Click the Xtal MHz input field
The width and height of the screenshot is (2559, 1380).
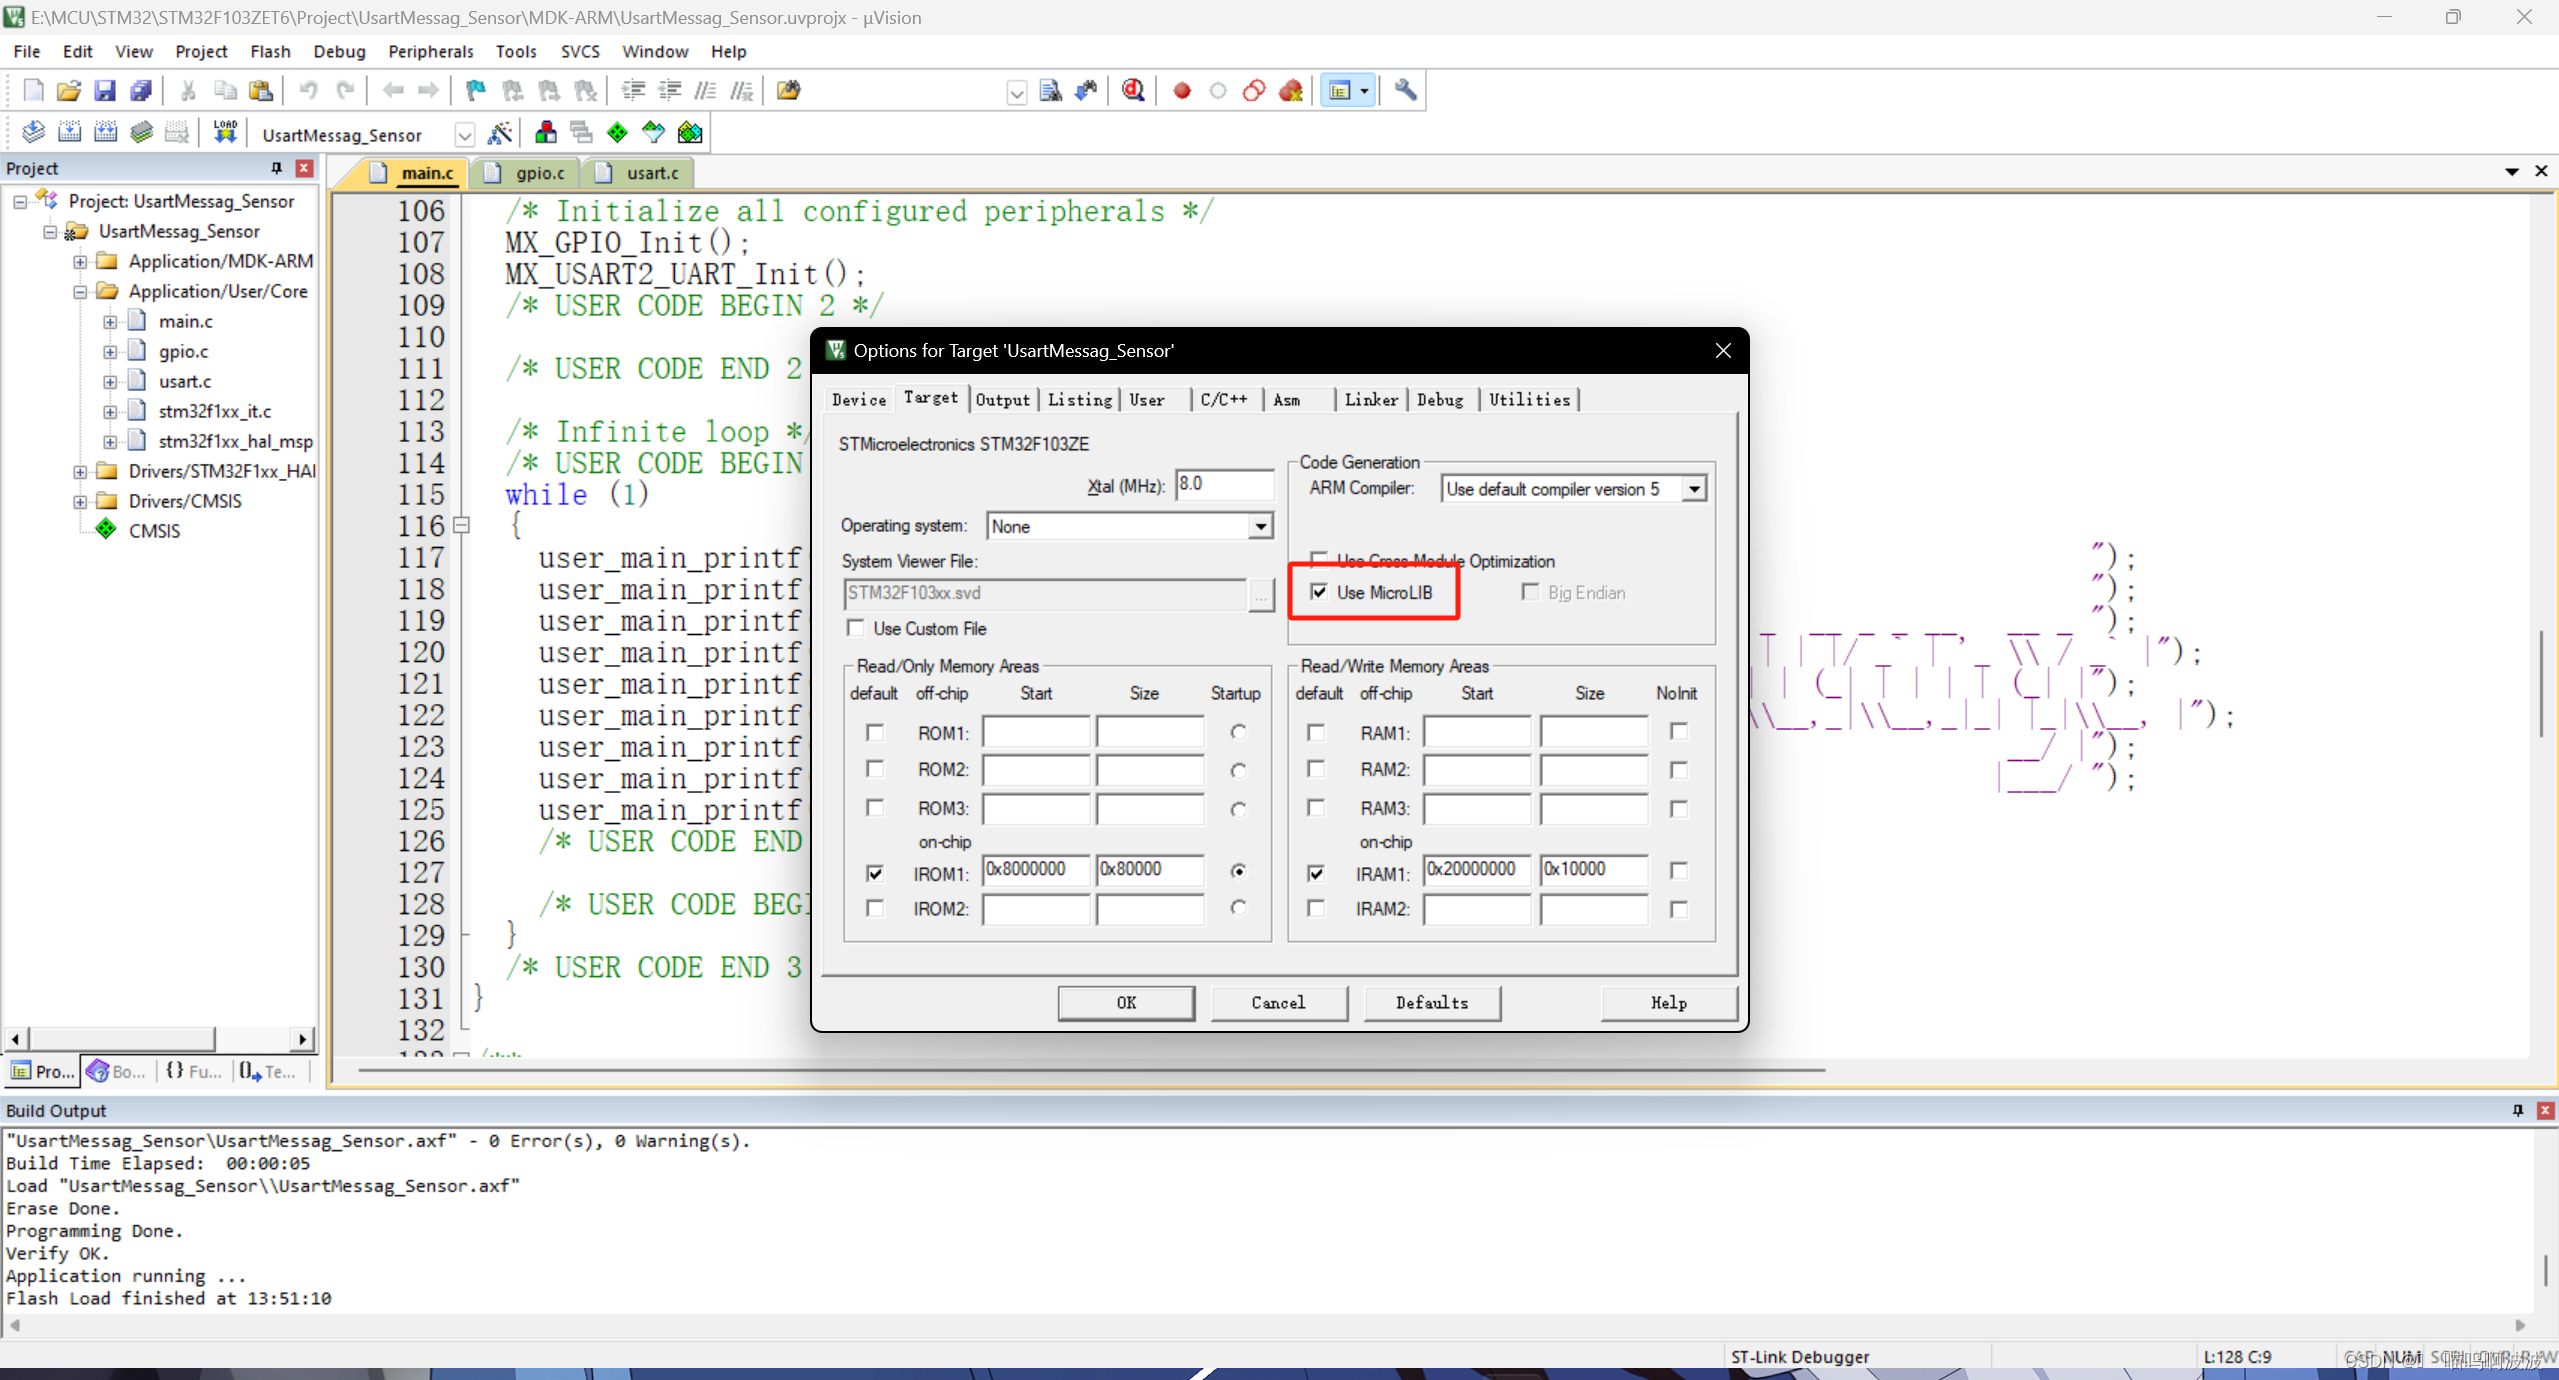(x=1224, y=484)
